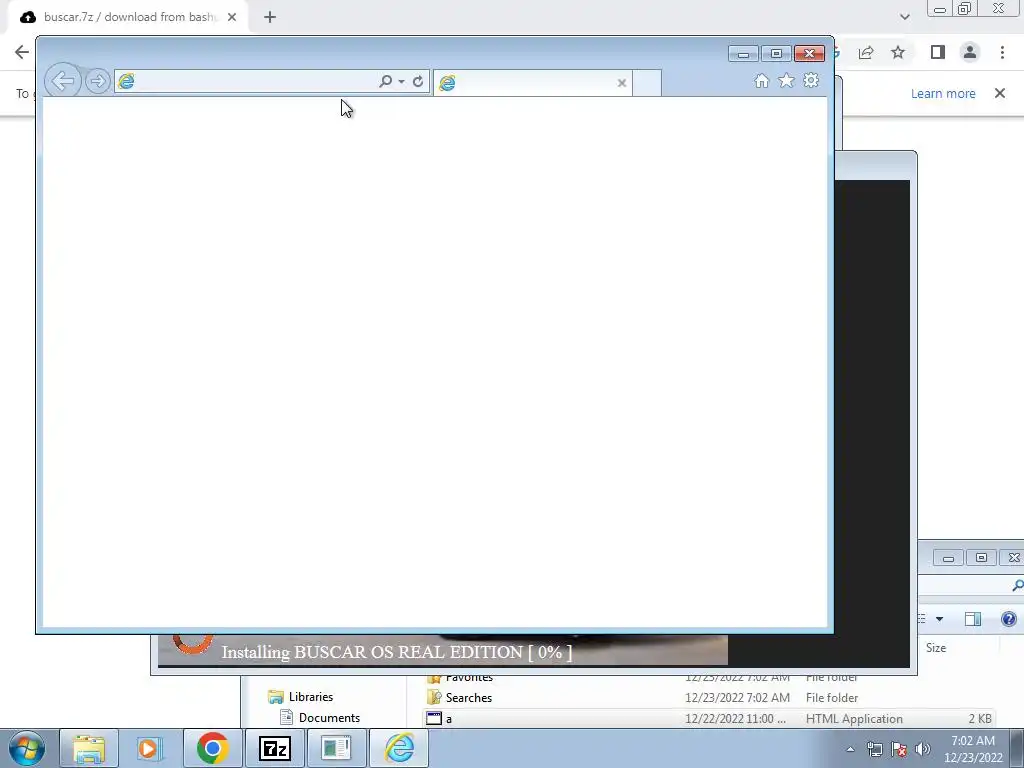
Task: Open the address bar autocomplete dropdown arrow
Action: point(402,82)
